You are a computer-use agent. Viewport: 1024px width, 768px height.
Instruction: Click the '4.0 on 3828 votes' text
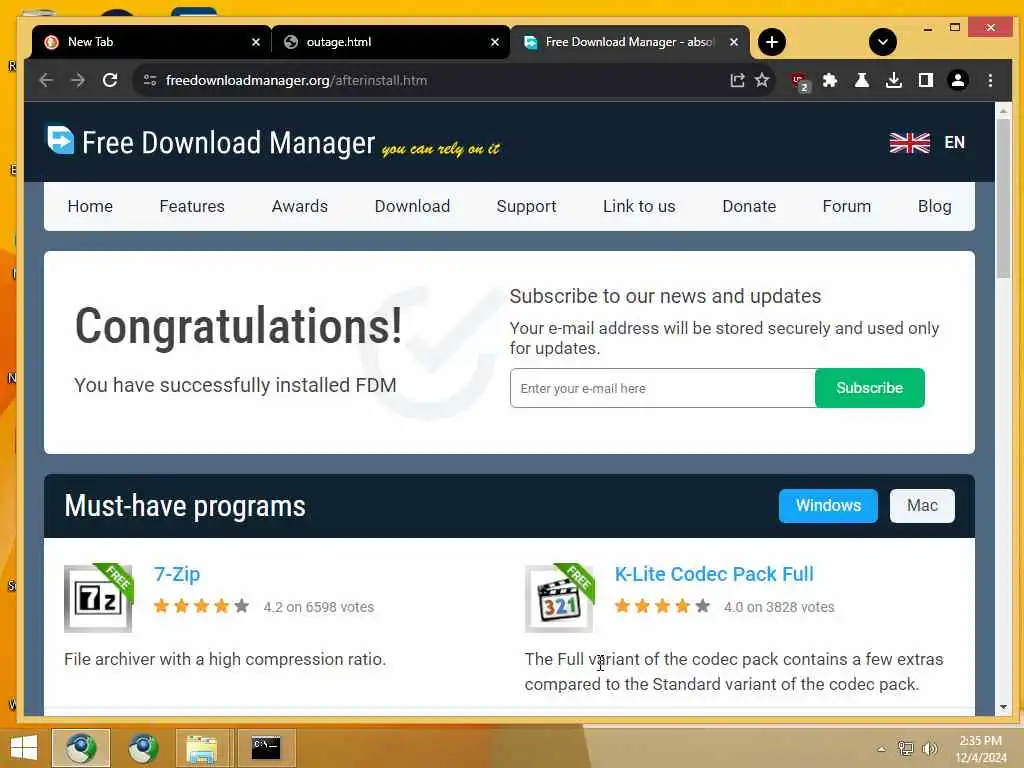point(779,607)
